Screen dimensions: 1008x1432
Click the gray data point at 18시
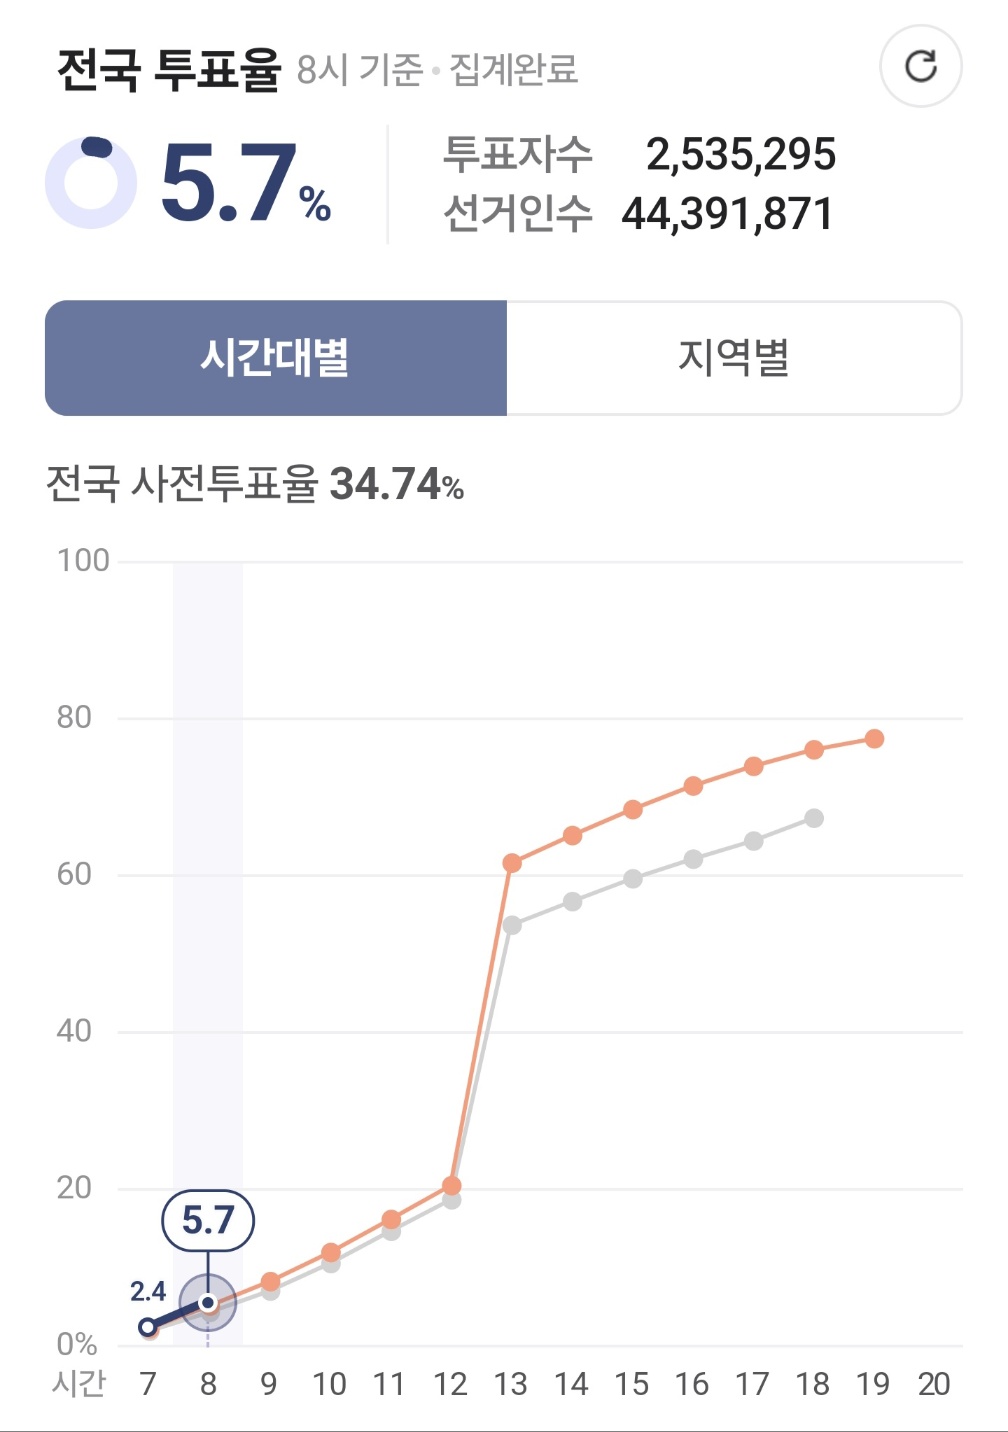(814, 818)
